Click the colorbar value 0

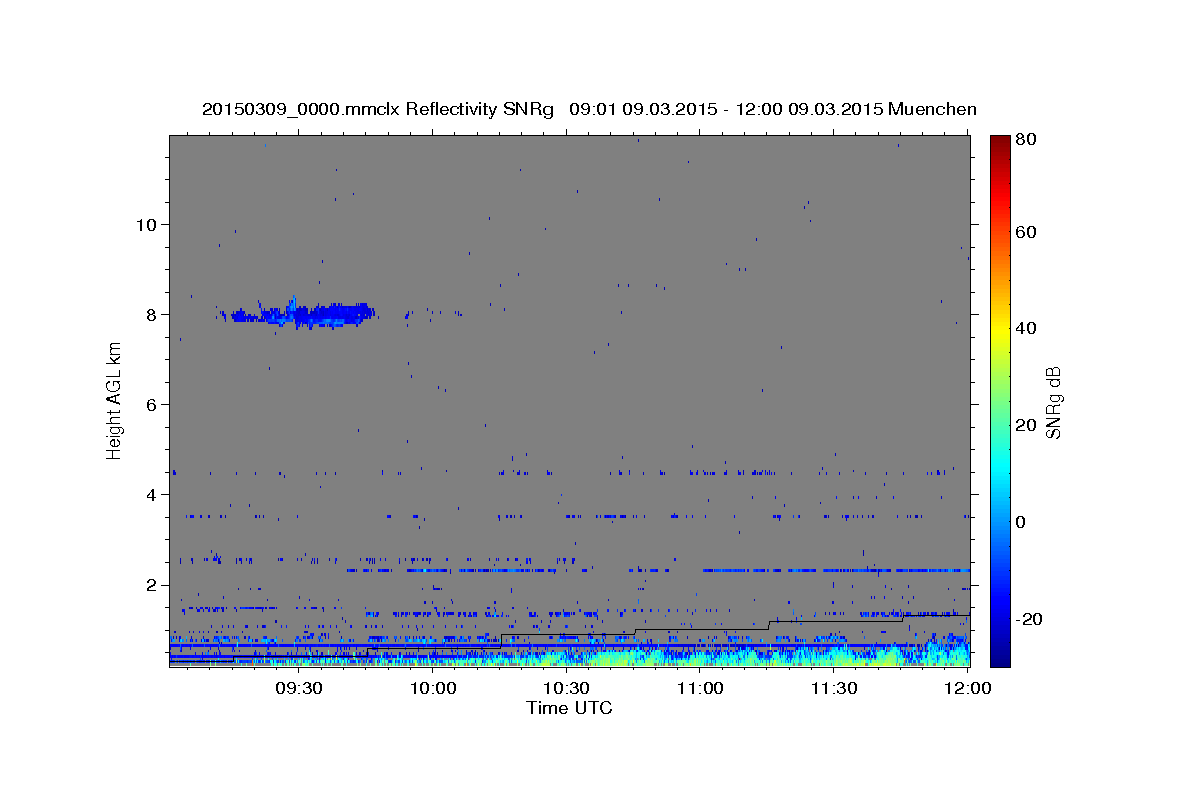(x=1022, y=521)
